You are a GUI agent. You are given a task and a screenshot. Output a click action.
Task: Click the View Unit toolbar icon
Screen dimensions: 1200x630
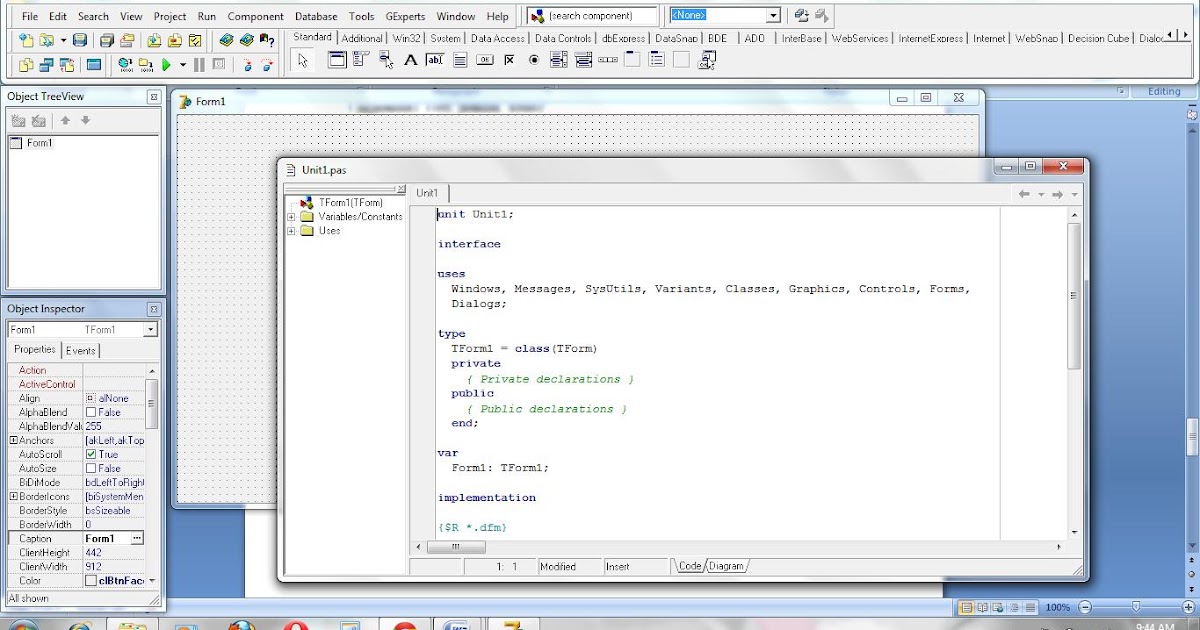pos(26,65)
